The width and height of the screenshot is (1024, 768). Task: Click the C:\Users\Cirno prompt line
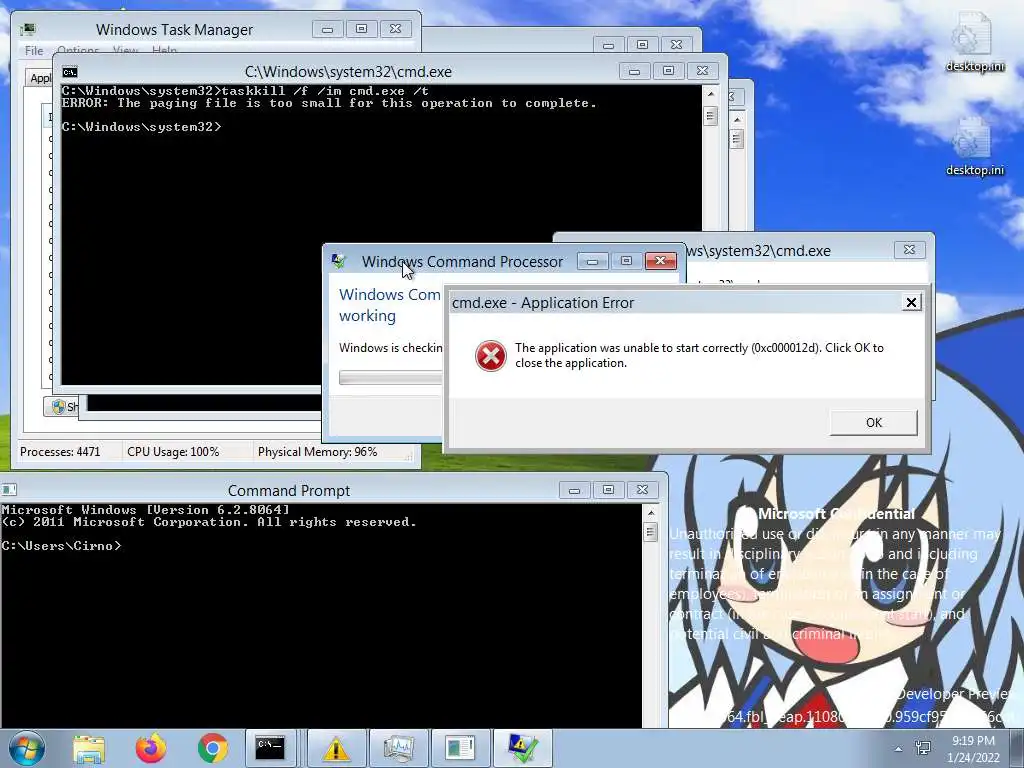click(x=61, y=546)
